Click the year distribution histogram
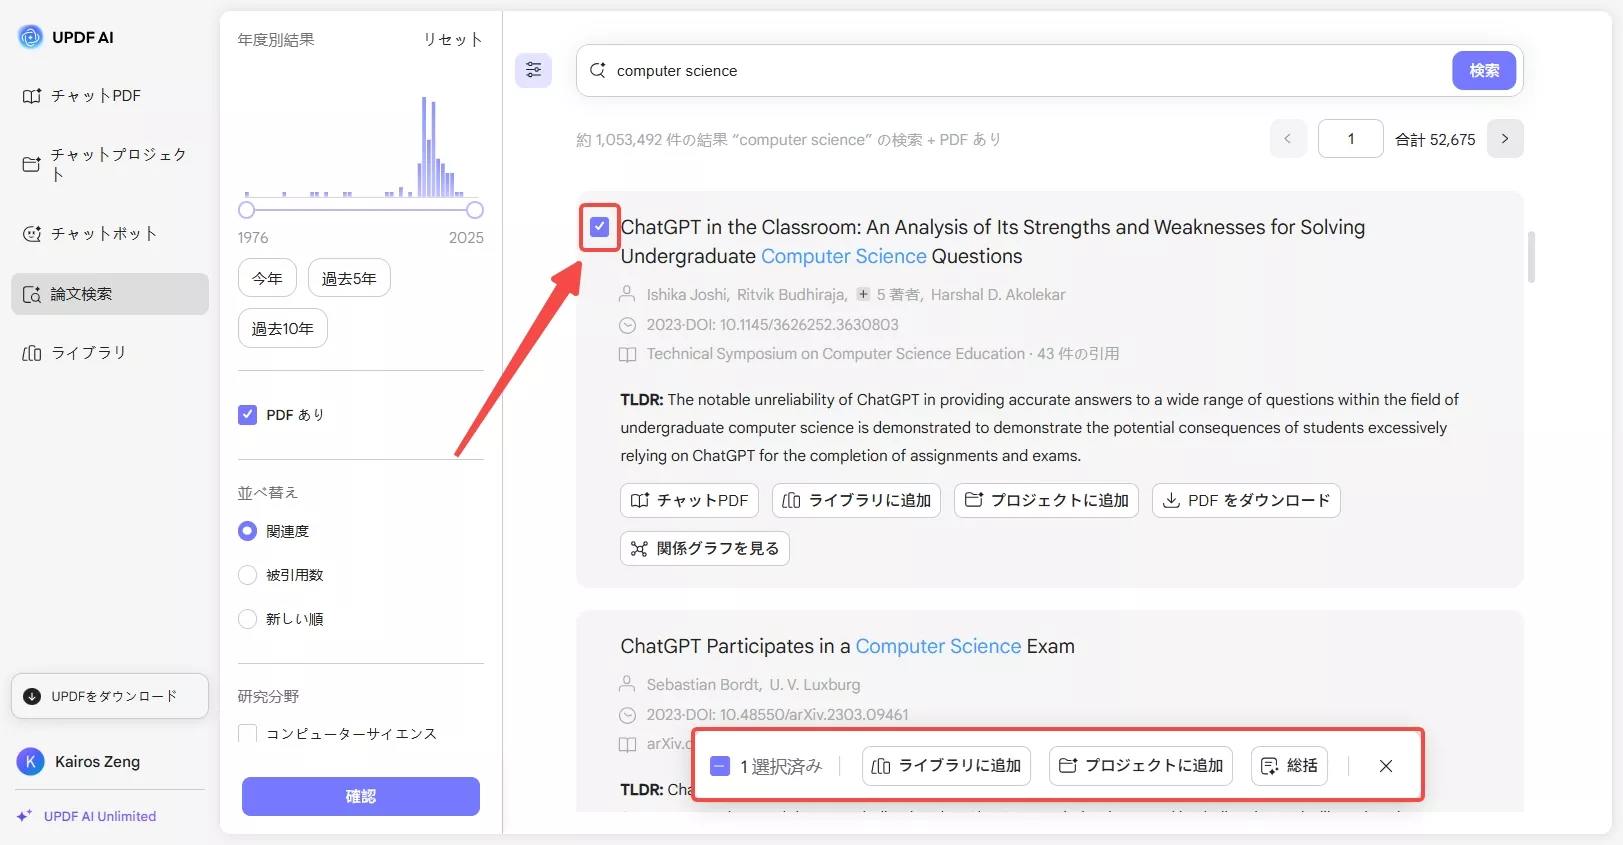The height and width of the screenshot is (845, 1623). 360,146
